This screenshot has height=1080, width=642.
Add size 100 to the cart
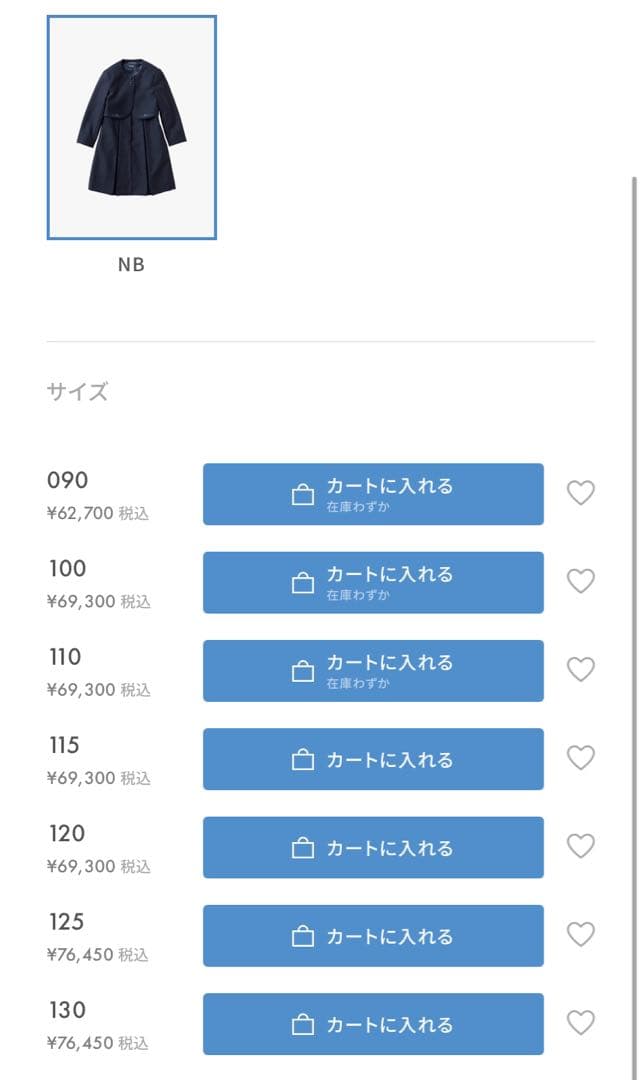[373, 581]
